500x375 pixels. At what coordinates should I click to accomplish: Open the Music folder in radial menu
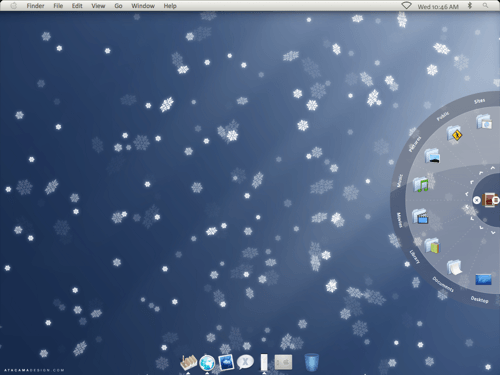pos(420,184)
